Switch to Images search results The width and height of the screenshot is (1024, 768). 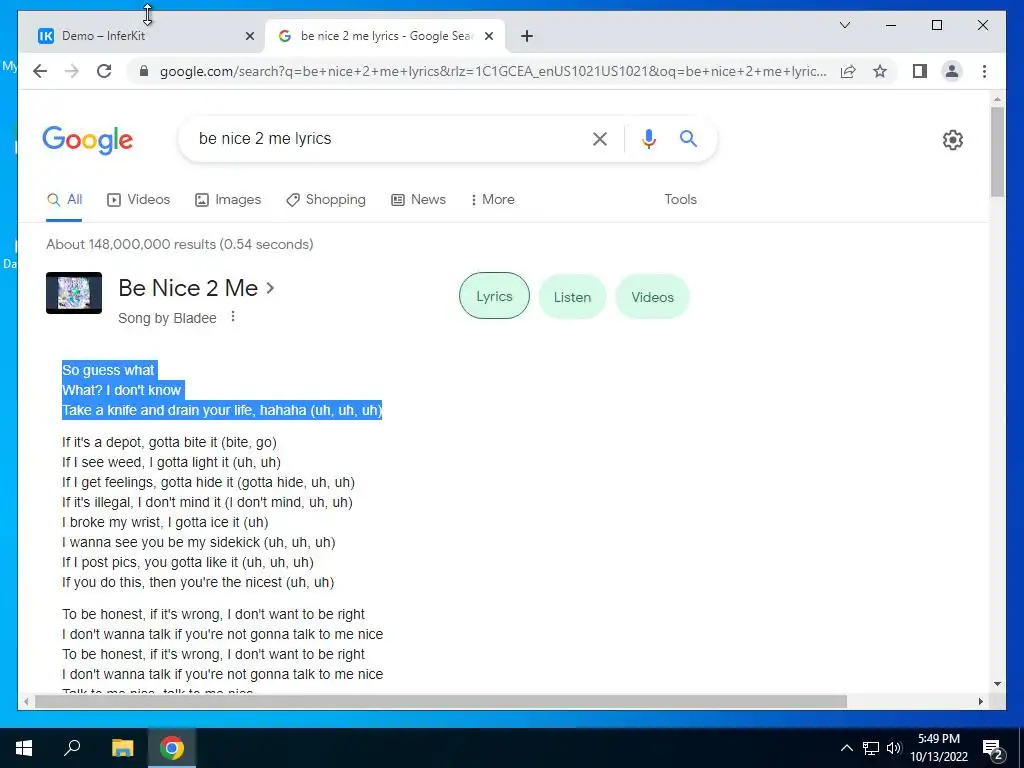tap(228, 199)
